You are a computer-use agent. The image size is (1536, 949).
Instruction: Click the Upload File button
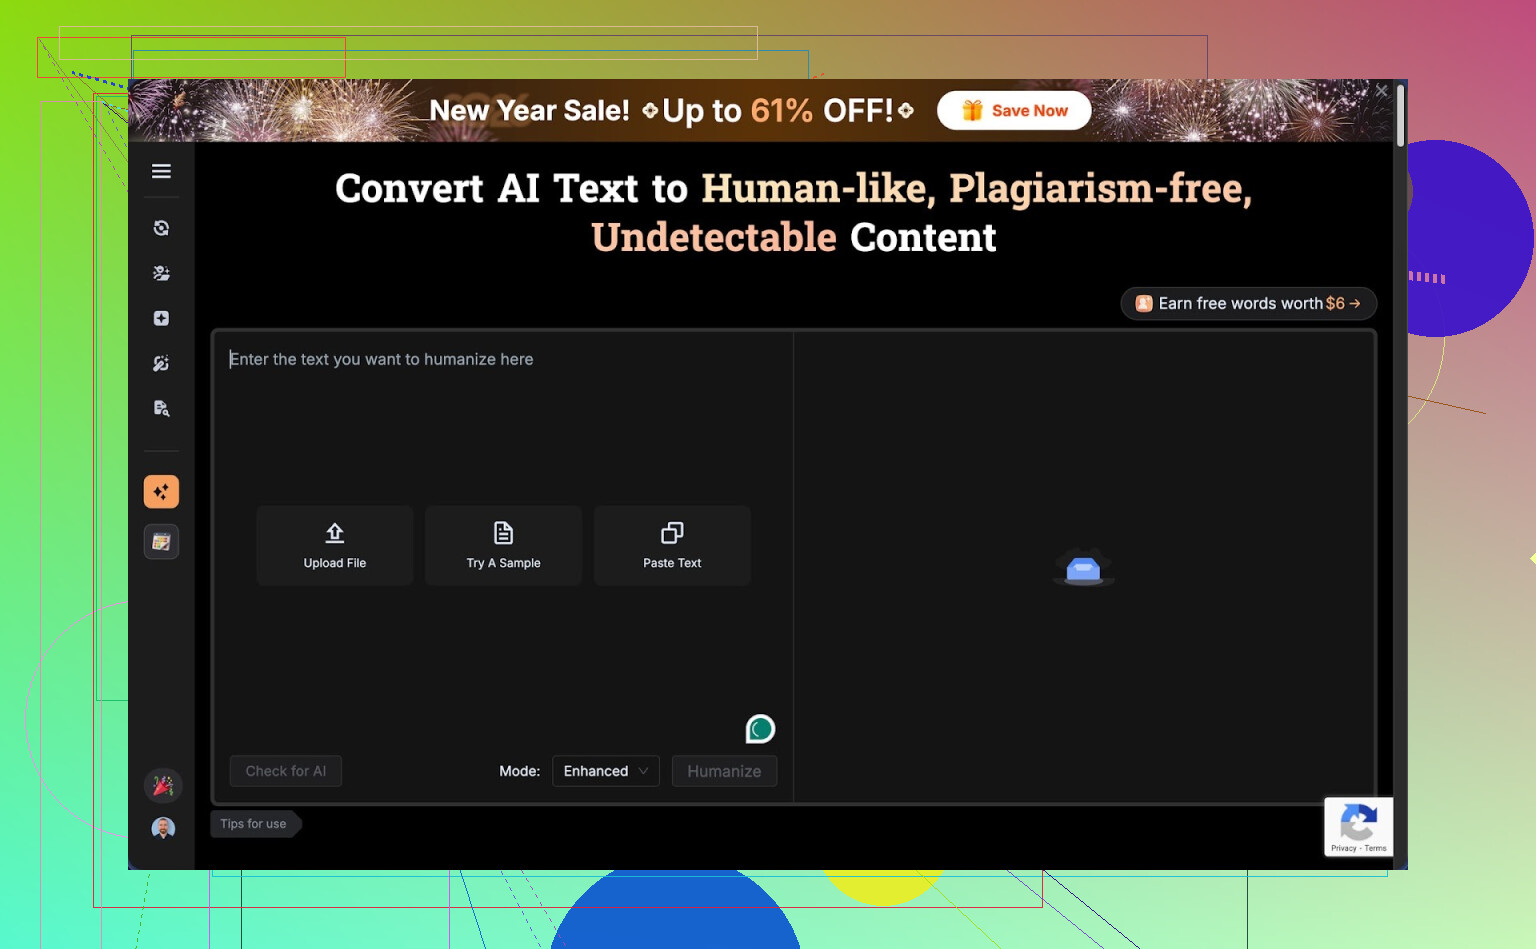[335, 545]
